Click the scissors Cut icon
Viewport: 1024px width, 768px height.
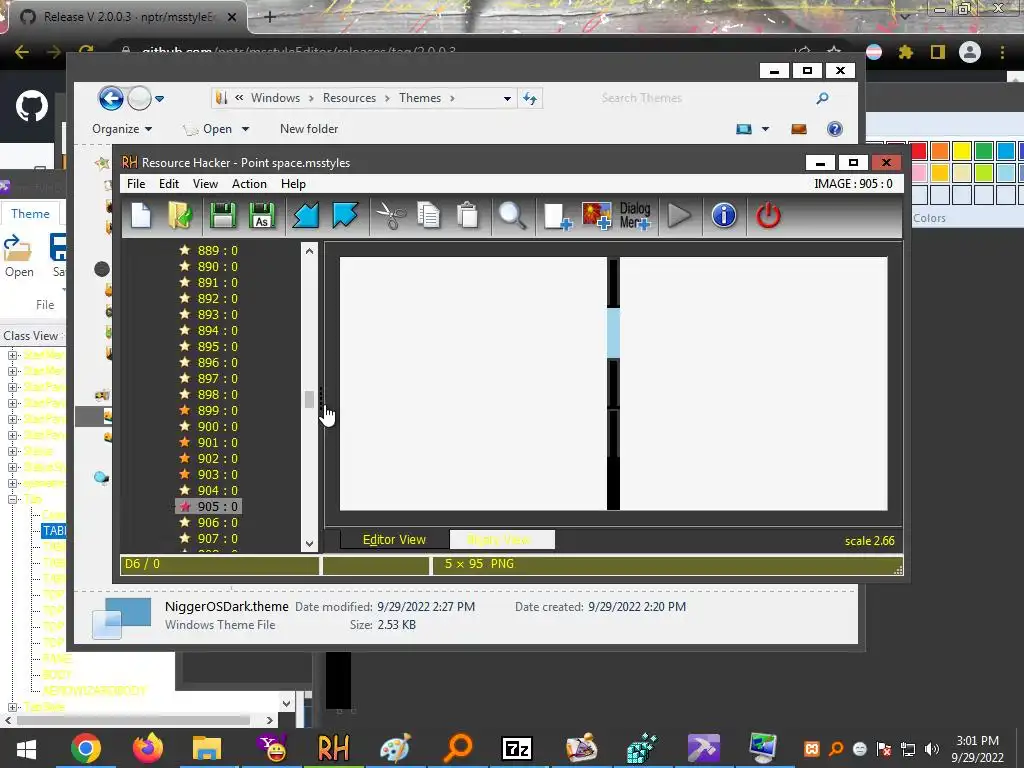[x=391, y=216]
